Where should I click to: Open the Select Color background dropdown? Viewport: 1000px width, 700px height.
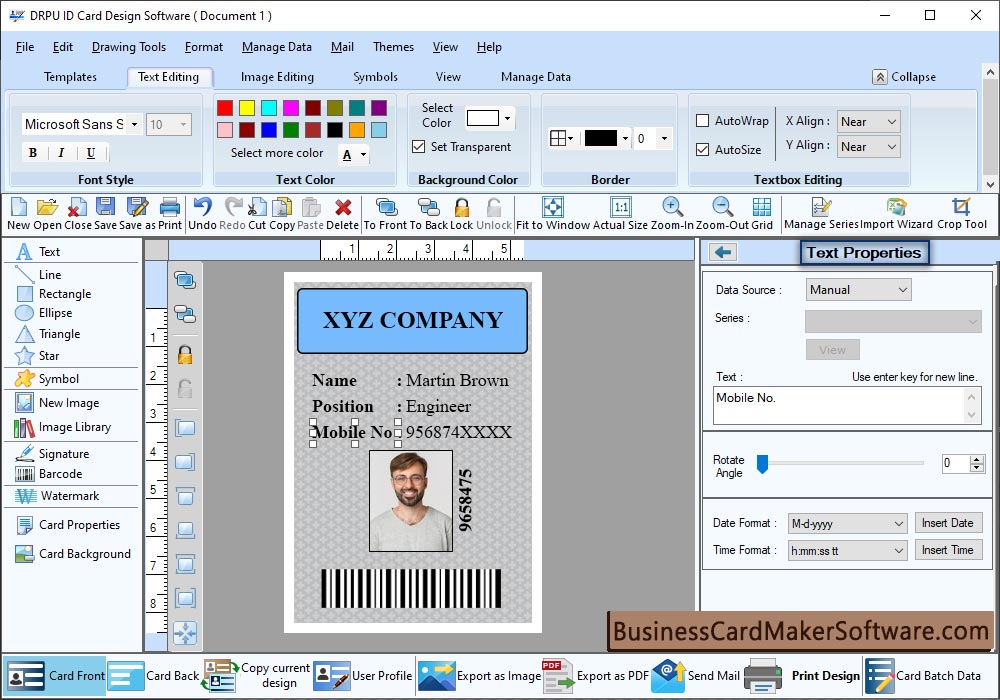tap(507, 118)
